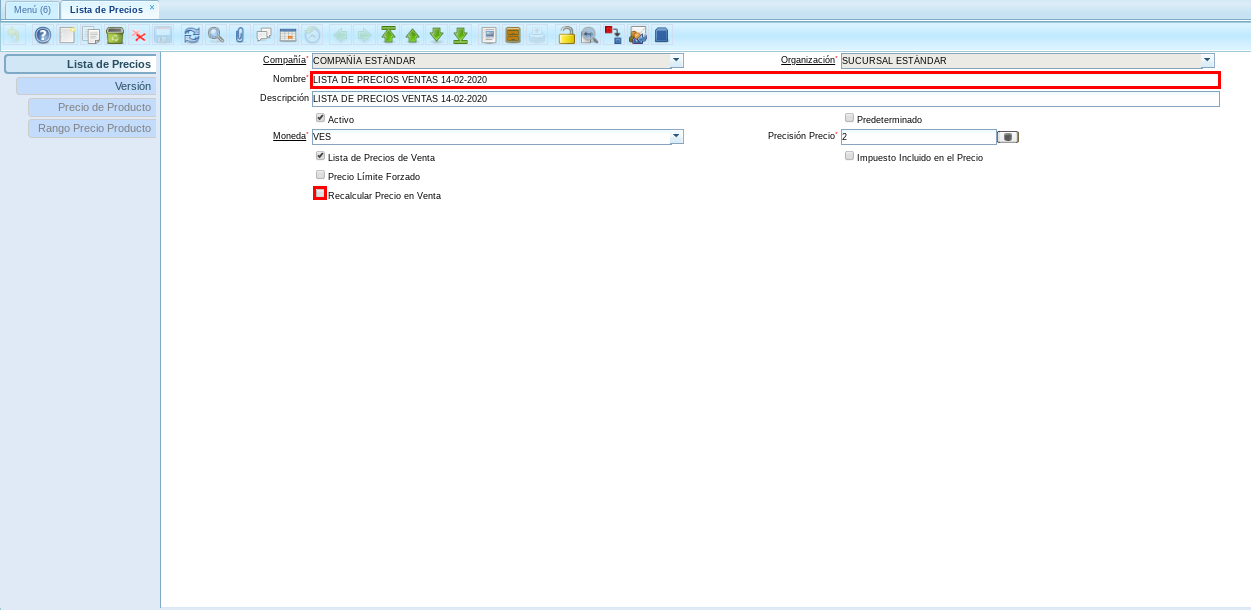Click the parent record left arrow icon
This screenshot has height=610, width=1251.
pos(341,35)
